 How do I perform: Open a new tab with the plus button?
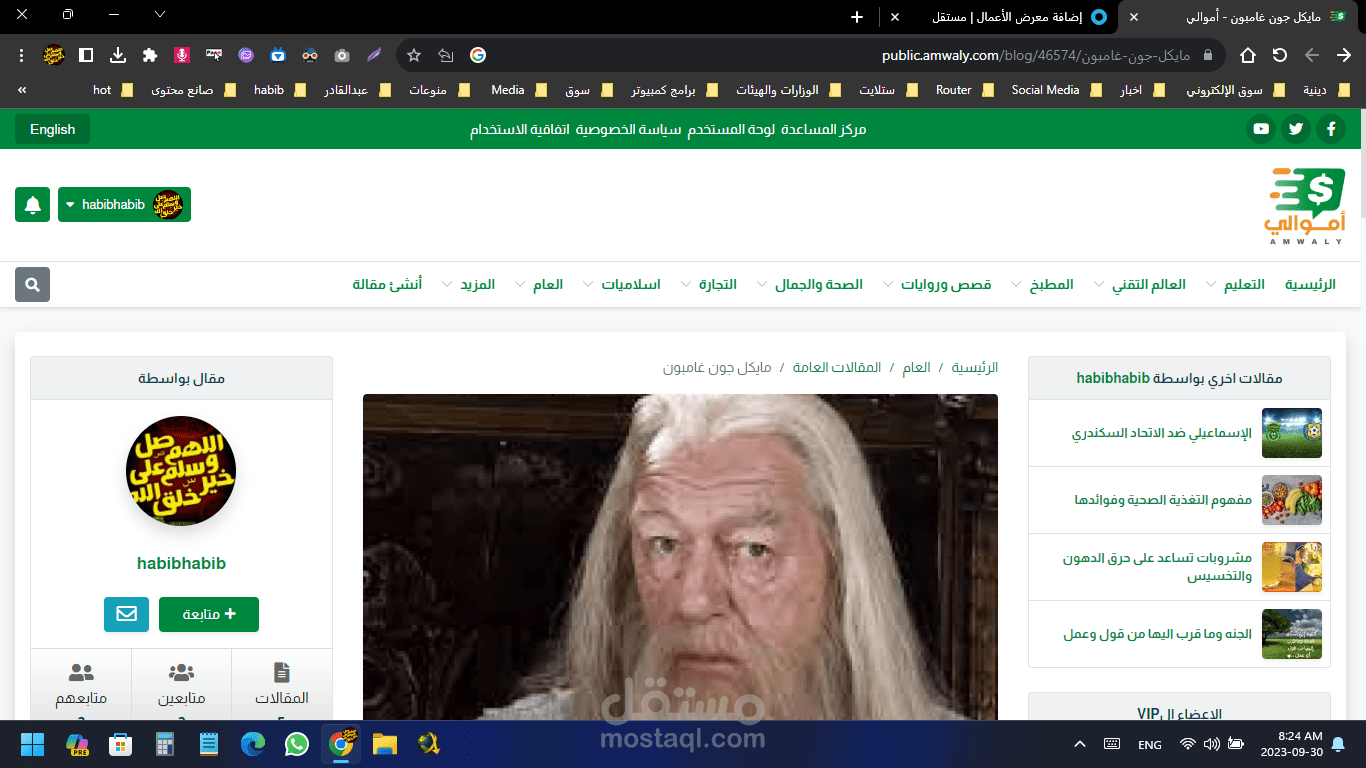coord(857,17)
